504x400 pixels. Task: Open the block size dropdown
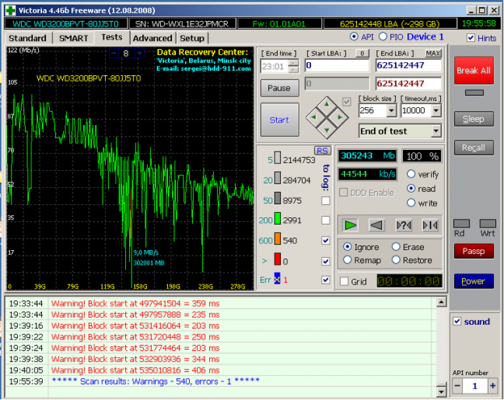[391, 110]
